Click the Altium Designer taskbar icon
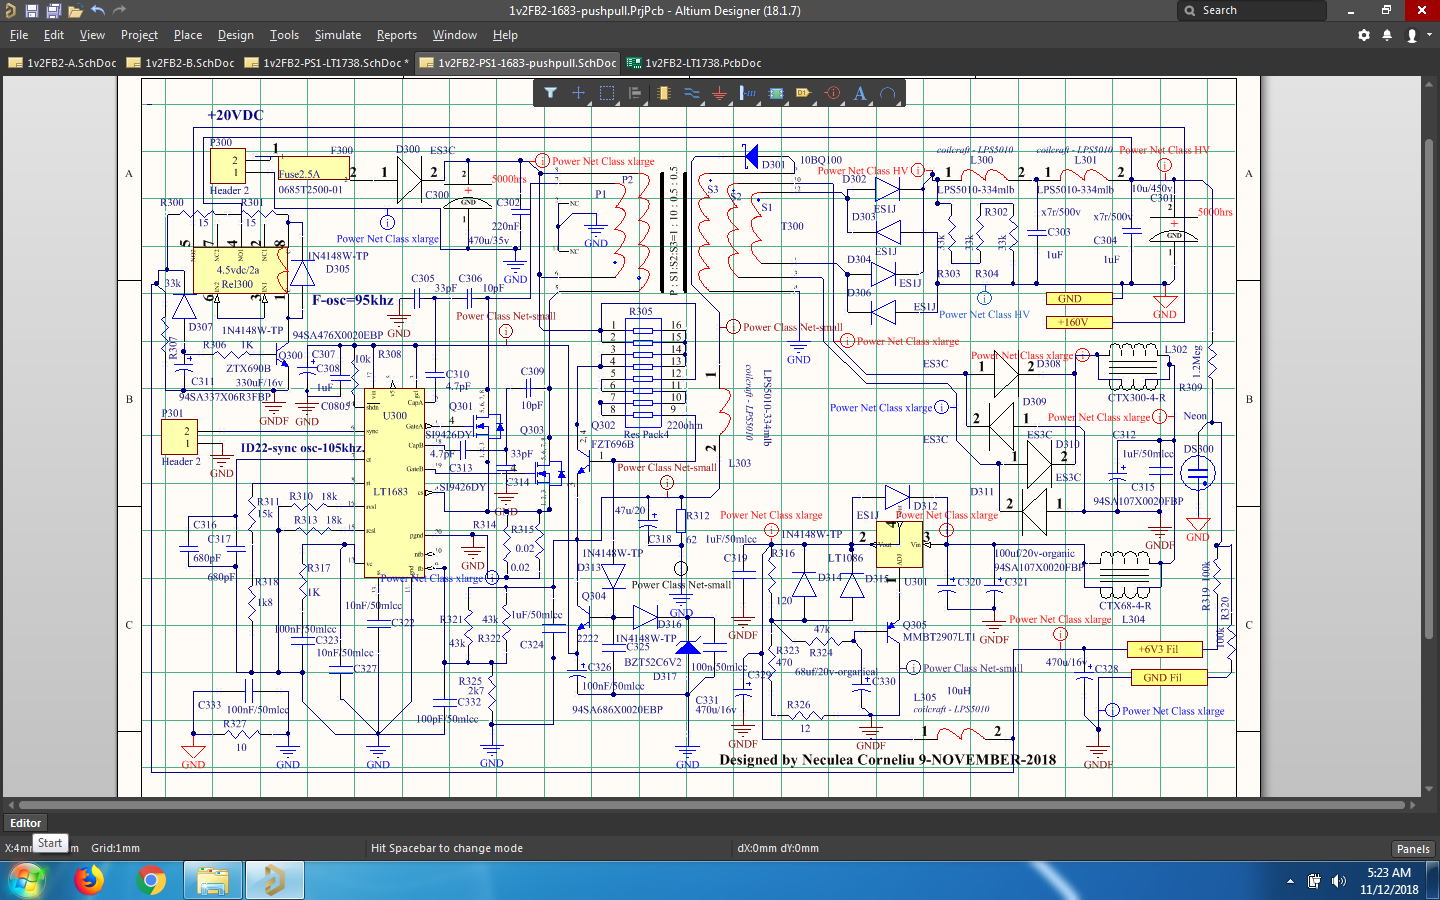This screenshot has width=1440, height=900. 274,881
